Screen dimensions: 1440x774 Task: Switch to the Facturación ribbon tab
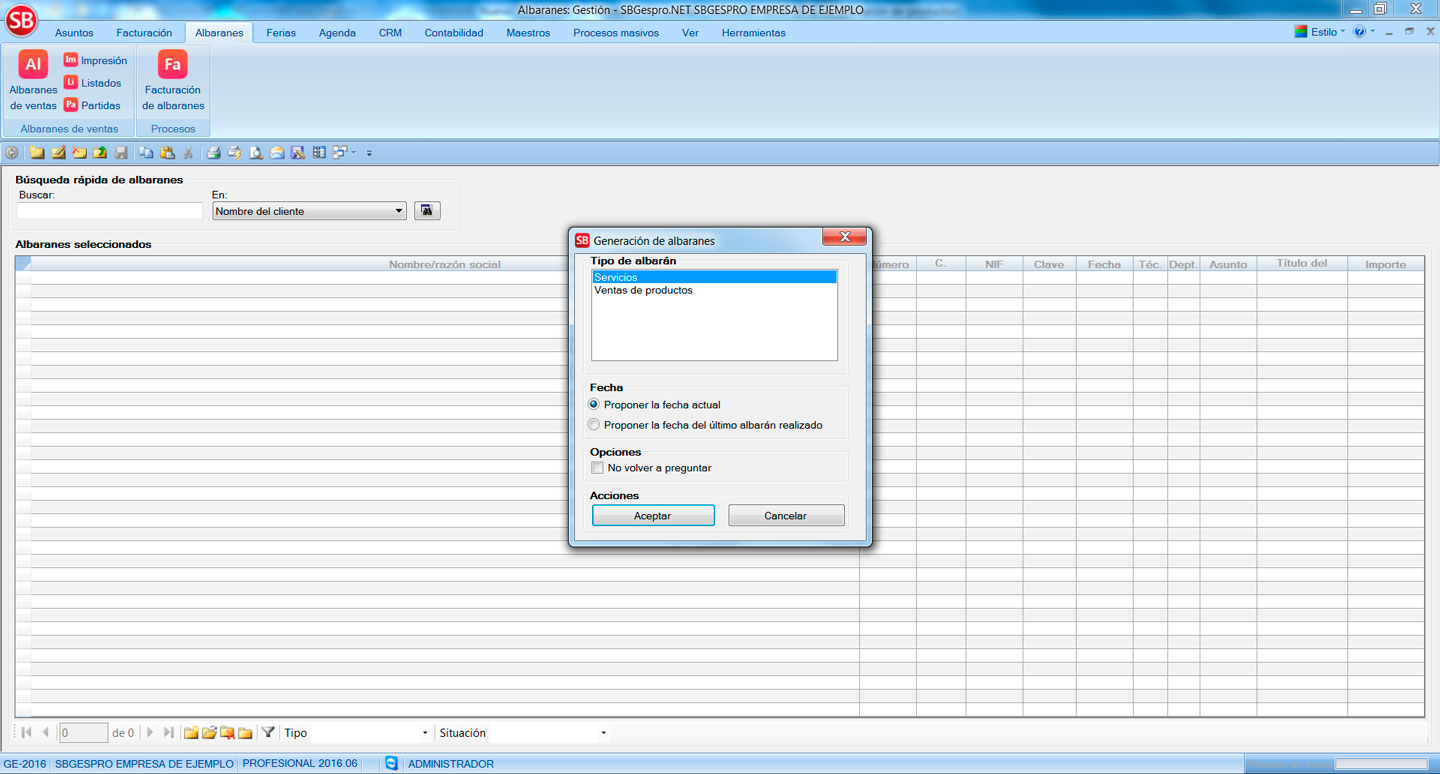click(x=144, y=33)
